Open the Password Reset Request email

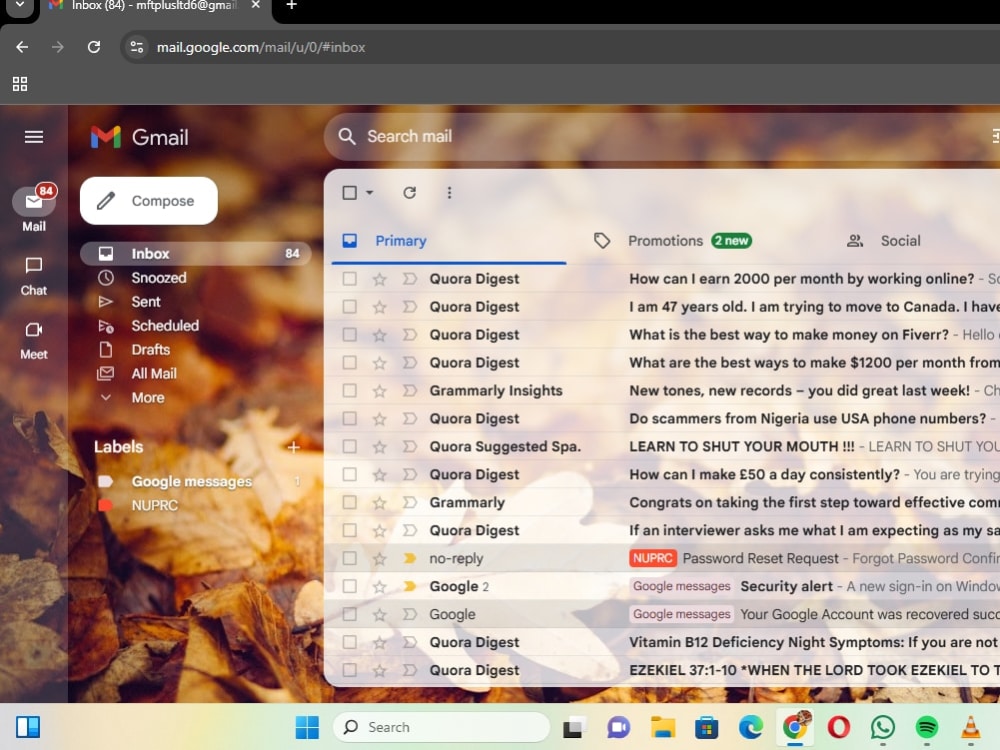point(760,559)
